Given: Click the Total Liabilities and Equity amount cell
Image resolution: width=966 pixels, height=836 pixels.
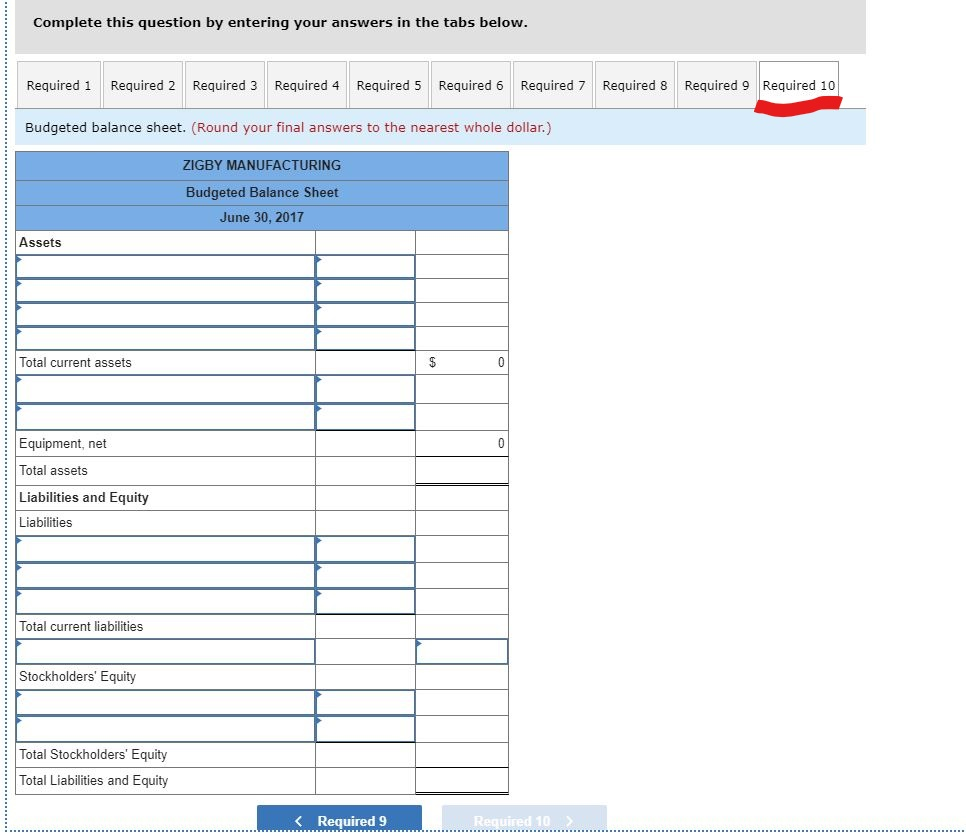Looking at the screenshot, I should tap(460, 780).
